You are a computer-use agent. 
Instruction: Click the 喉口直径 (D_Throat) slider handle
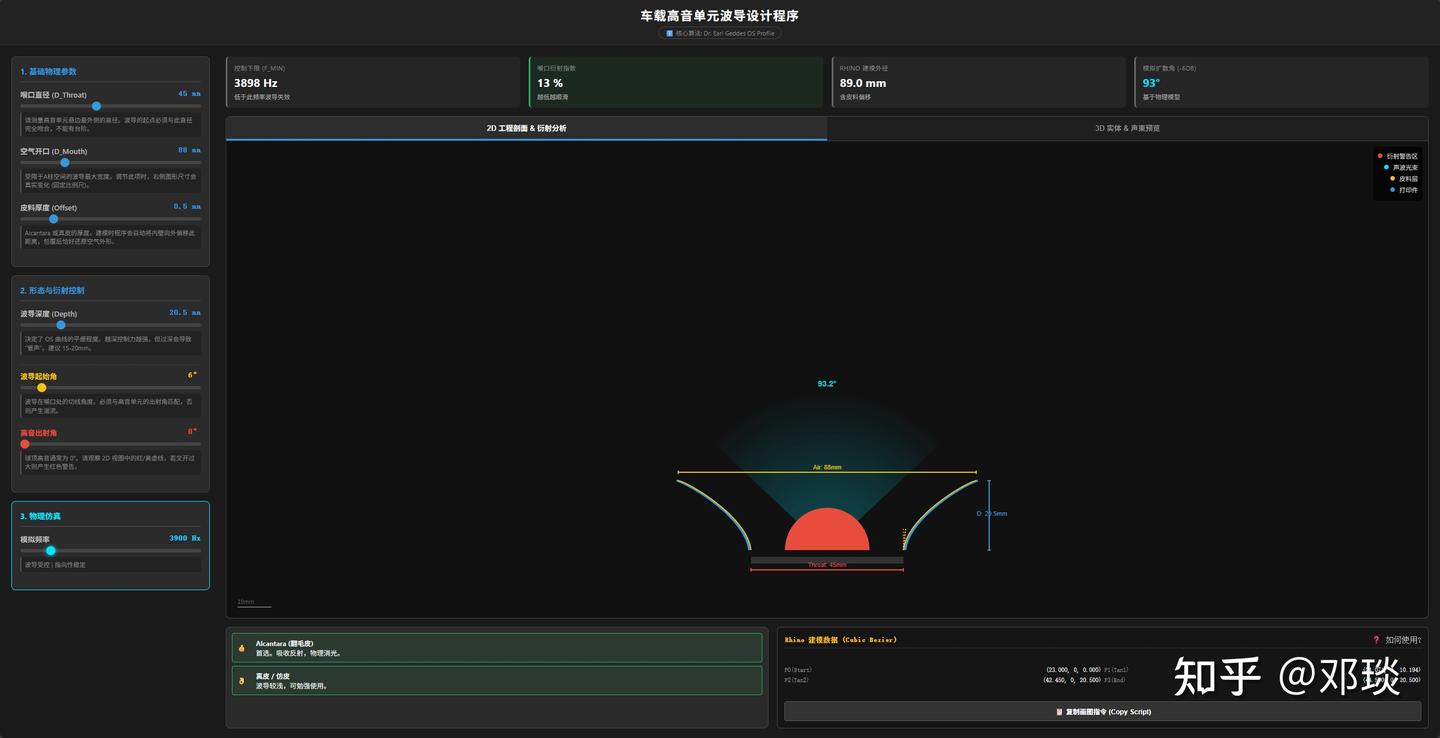point(96,106)
